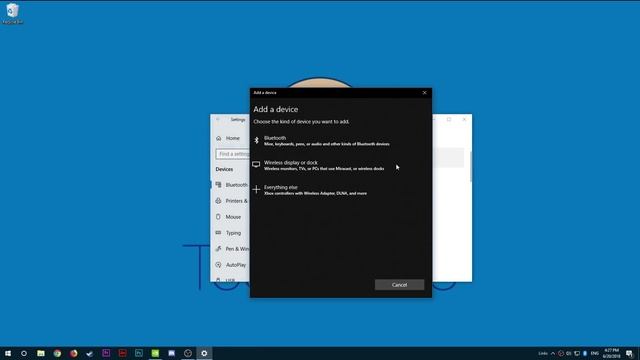The height and width of the screenshot is (360, 640).
Task: Click the Find a setting search box
Action: click(x=233, y=154)
